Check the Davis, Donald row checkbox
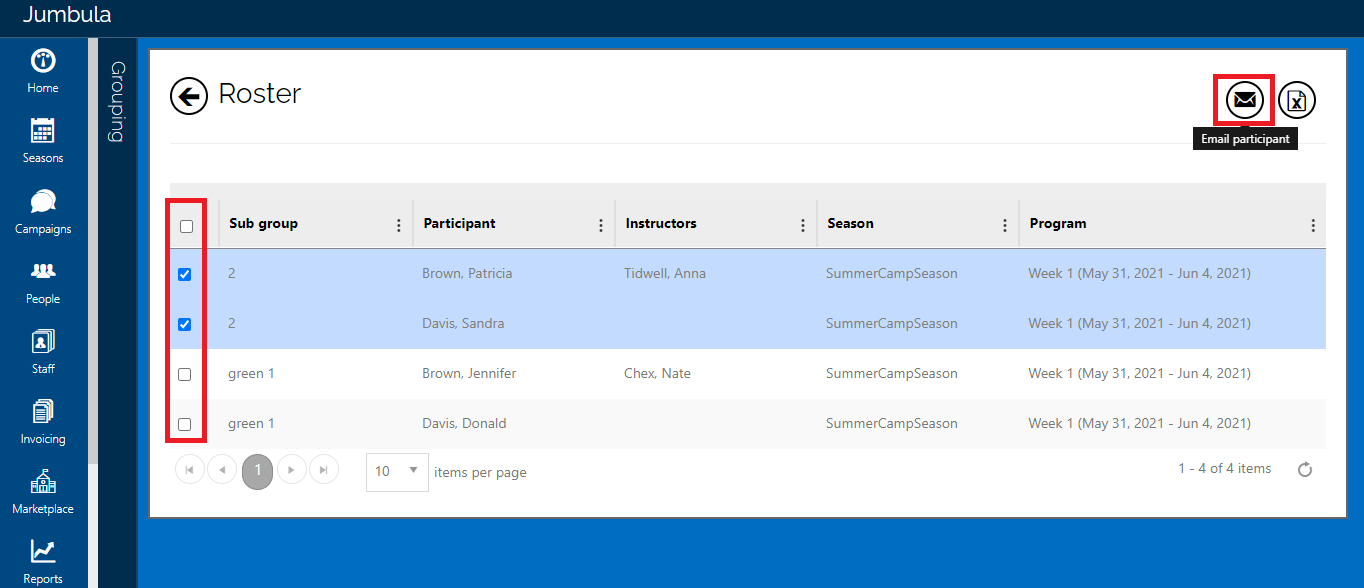The width and height of the screenshot is (1364, 588). point(184,424)
